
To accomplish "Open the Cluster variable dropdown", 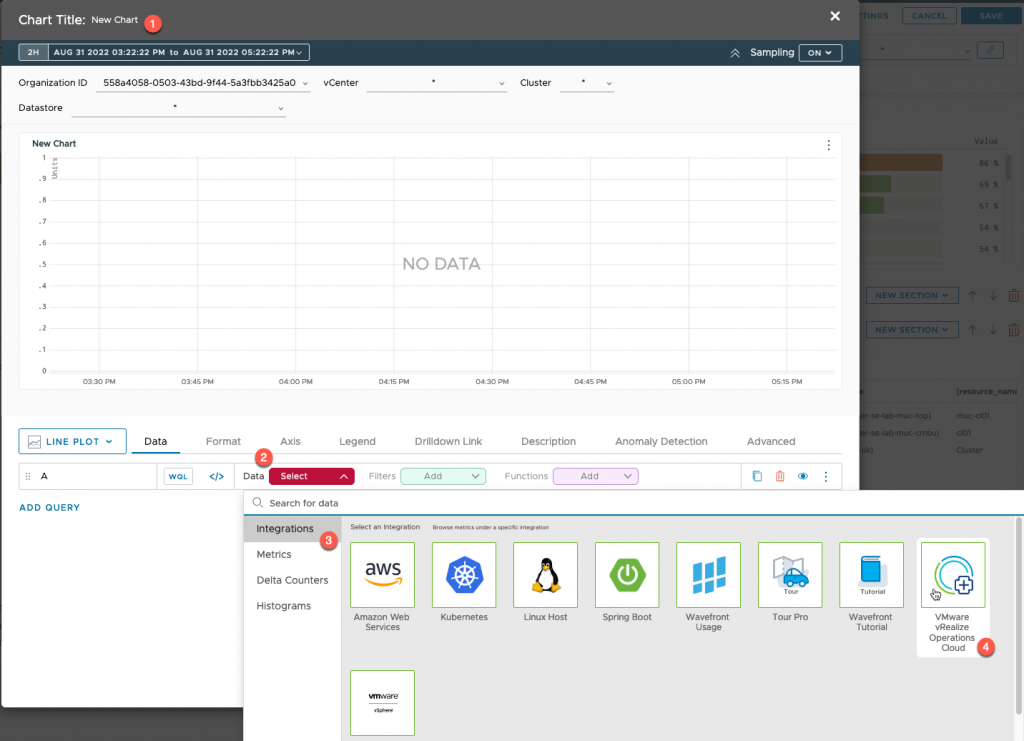I will pyautogui.click(x=586, y=83).
